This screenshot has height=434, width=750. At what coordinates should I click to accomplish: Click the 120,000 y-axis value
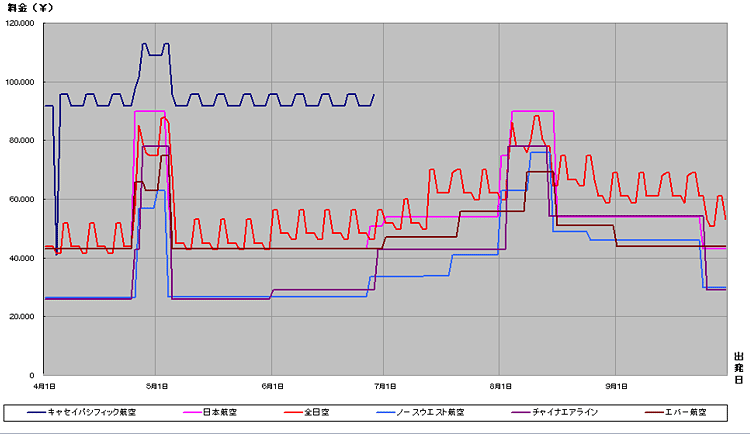click(20, 23)
